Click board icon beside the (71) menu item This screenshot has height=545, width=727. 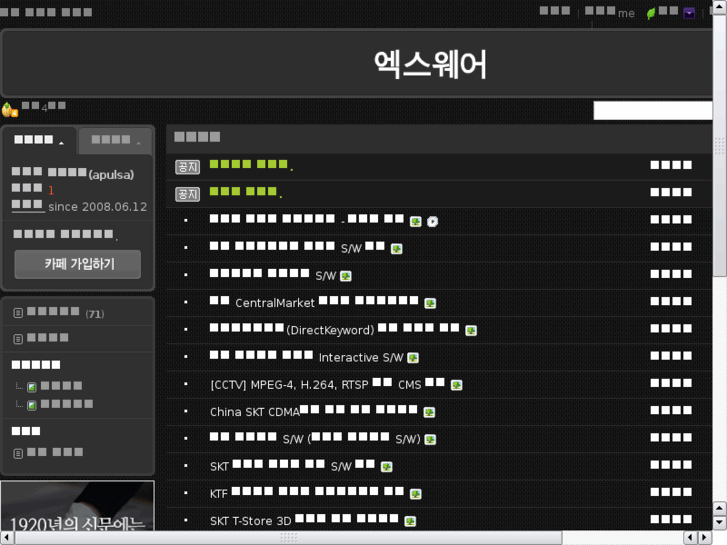pyautogui.click(x=18, y=313)
